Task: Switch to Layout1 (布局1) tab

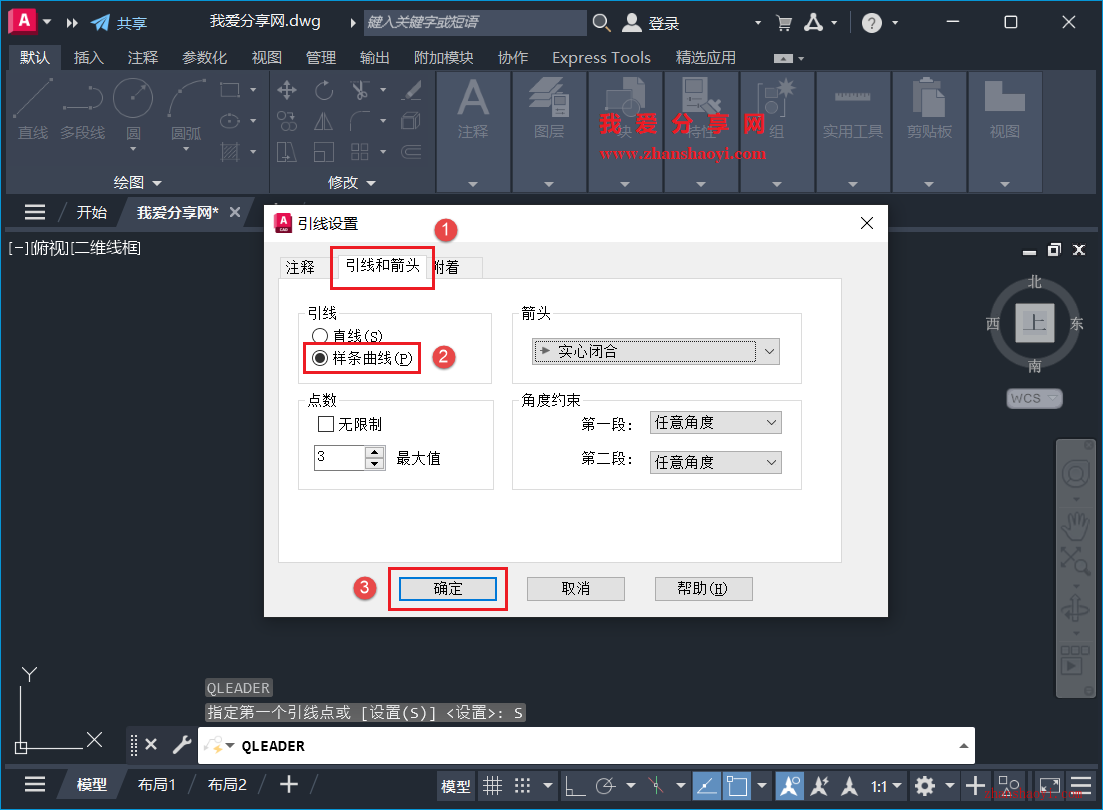Action: click(x=156, y=785)
